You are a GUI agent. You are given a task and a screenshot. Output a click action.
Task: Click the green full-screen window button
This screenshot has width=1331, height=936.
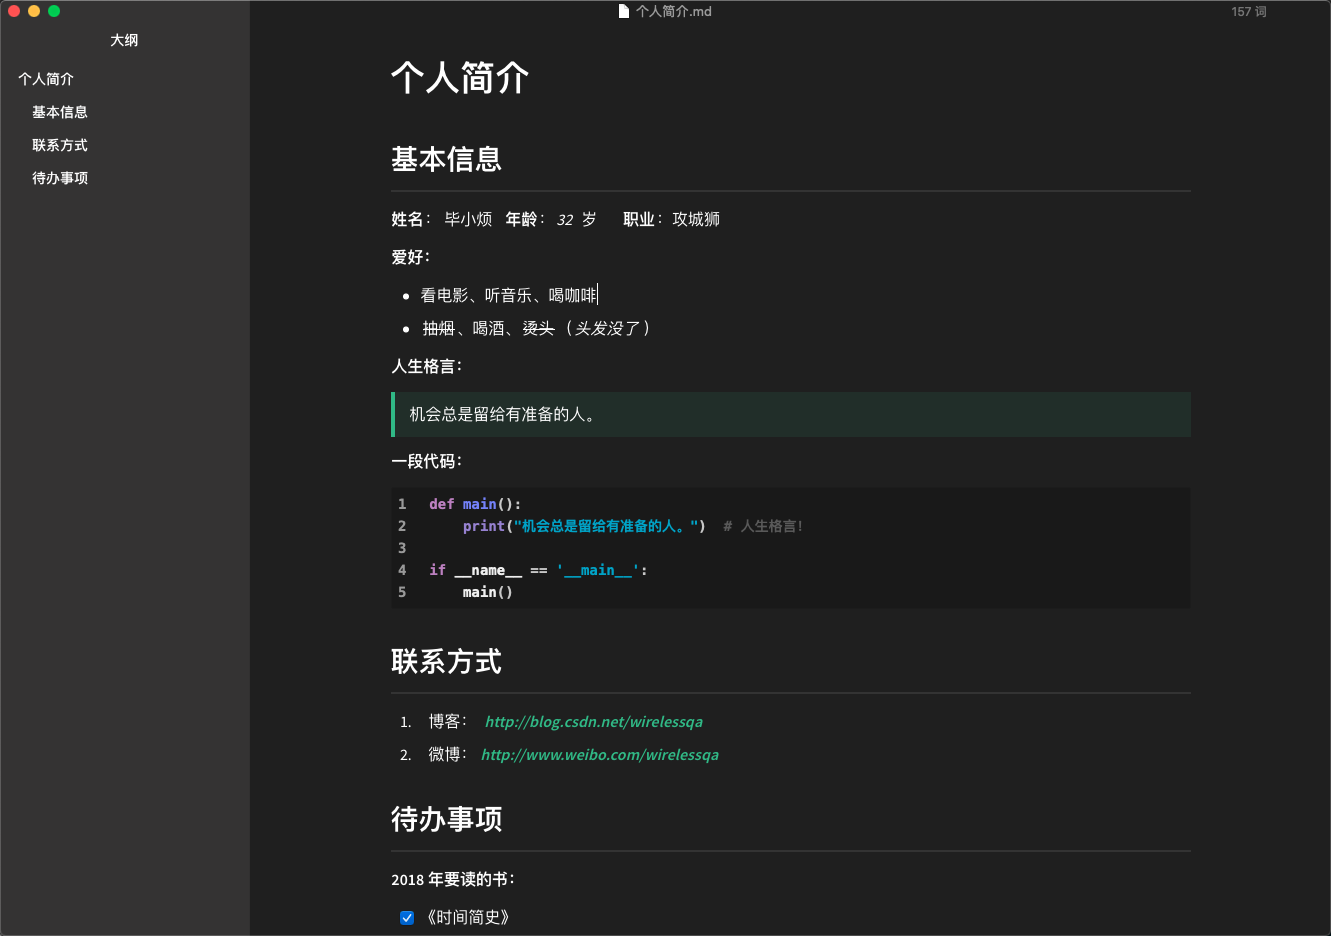coord(53,11)
